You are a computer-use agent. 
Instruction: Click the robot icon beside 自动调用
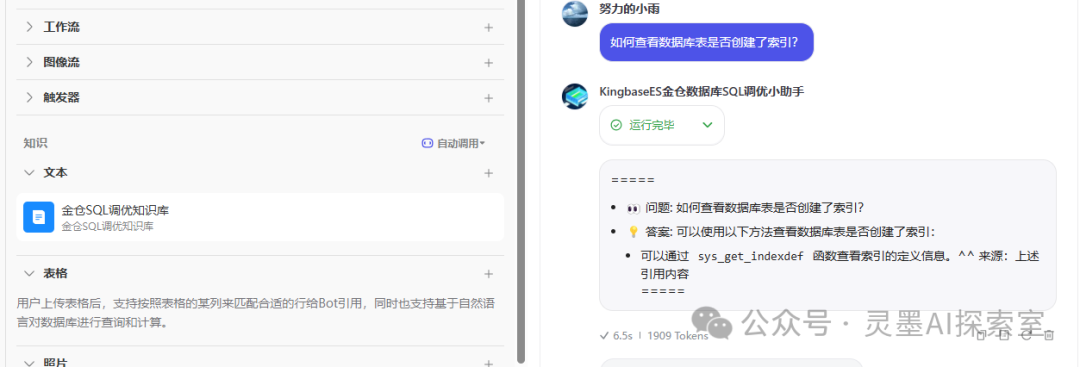427,143
